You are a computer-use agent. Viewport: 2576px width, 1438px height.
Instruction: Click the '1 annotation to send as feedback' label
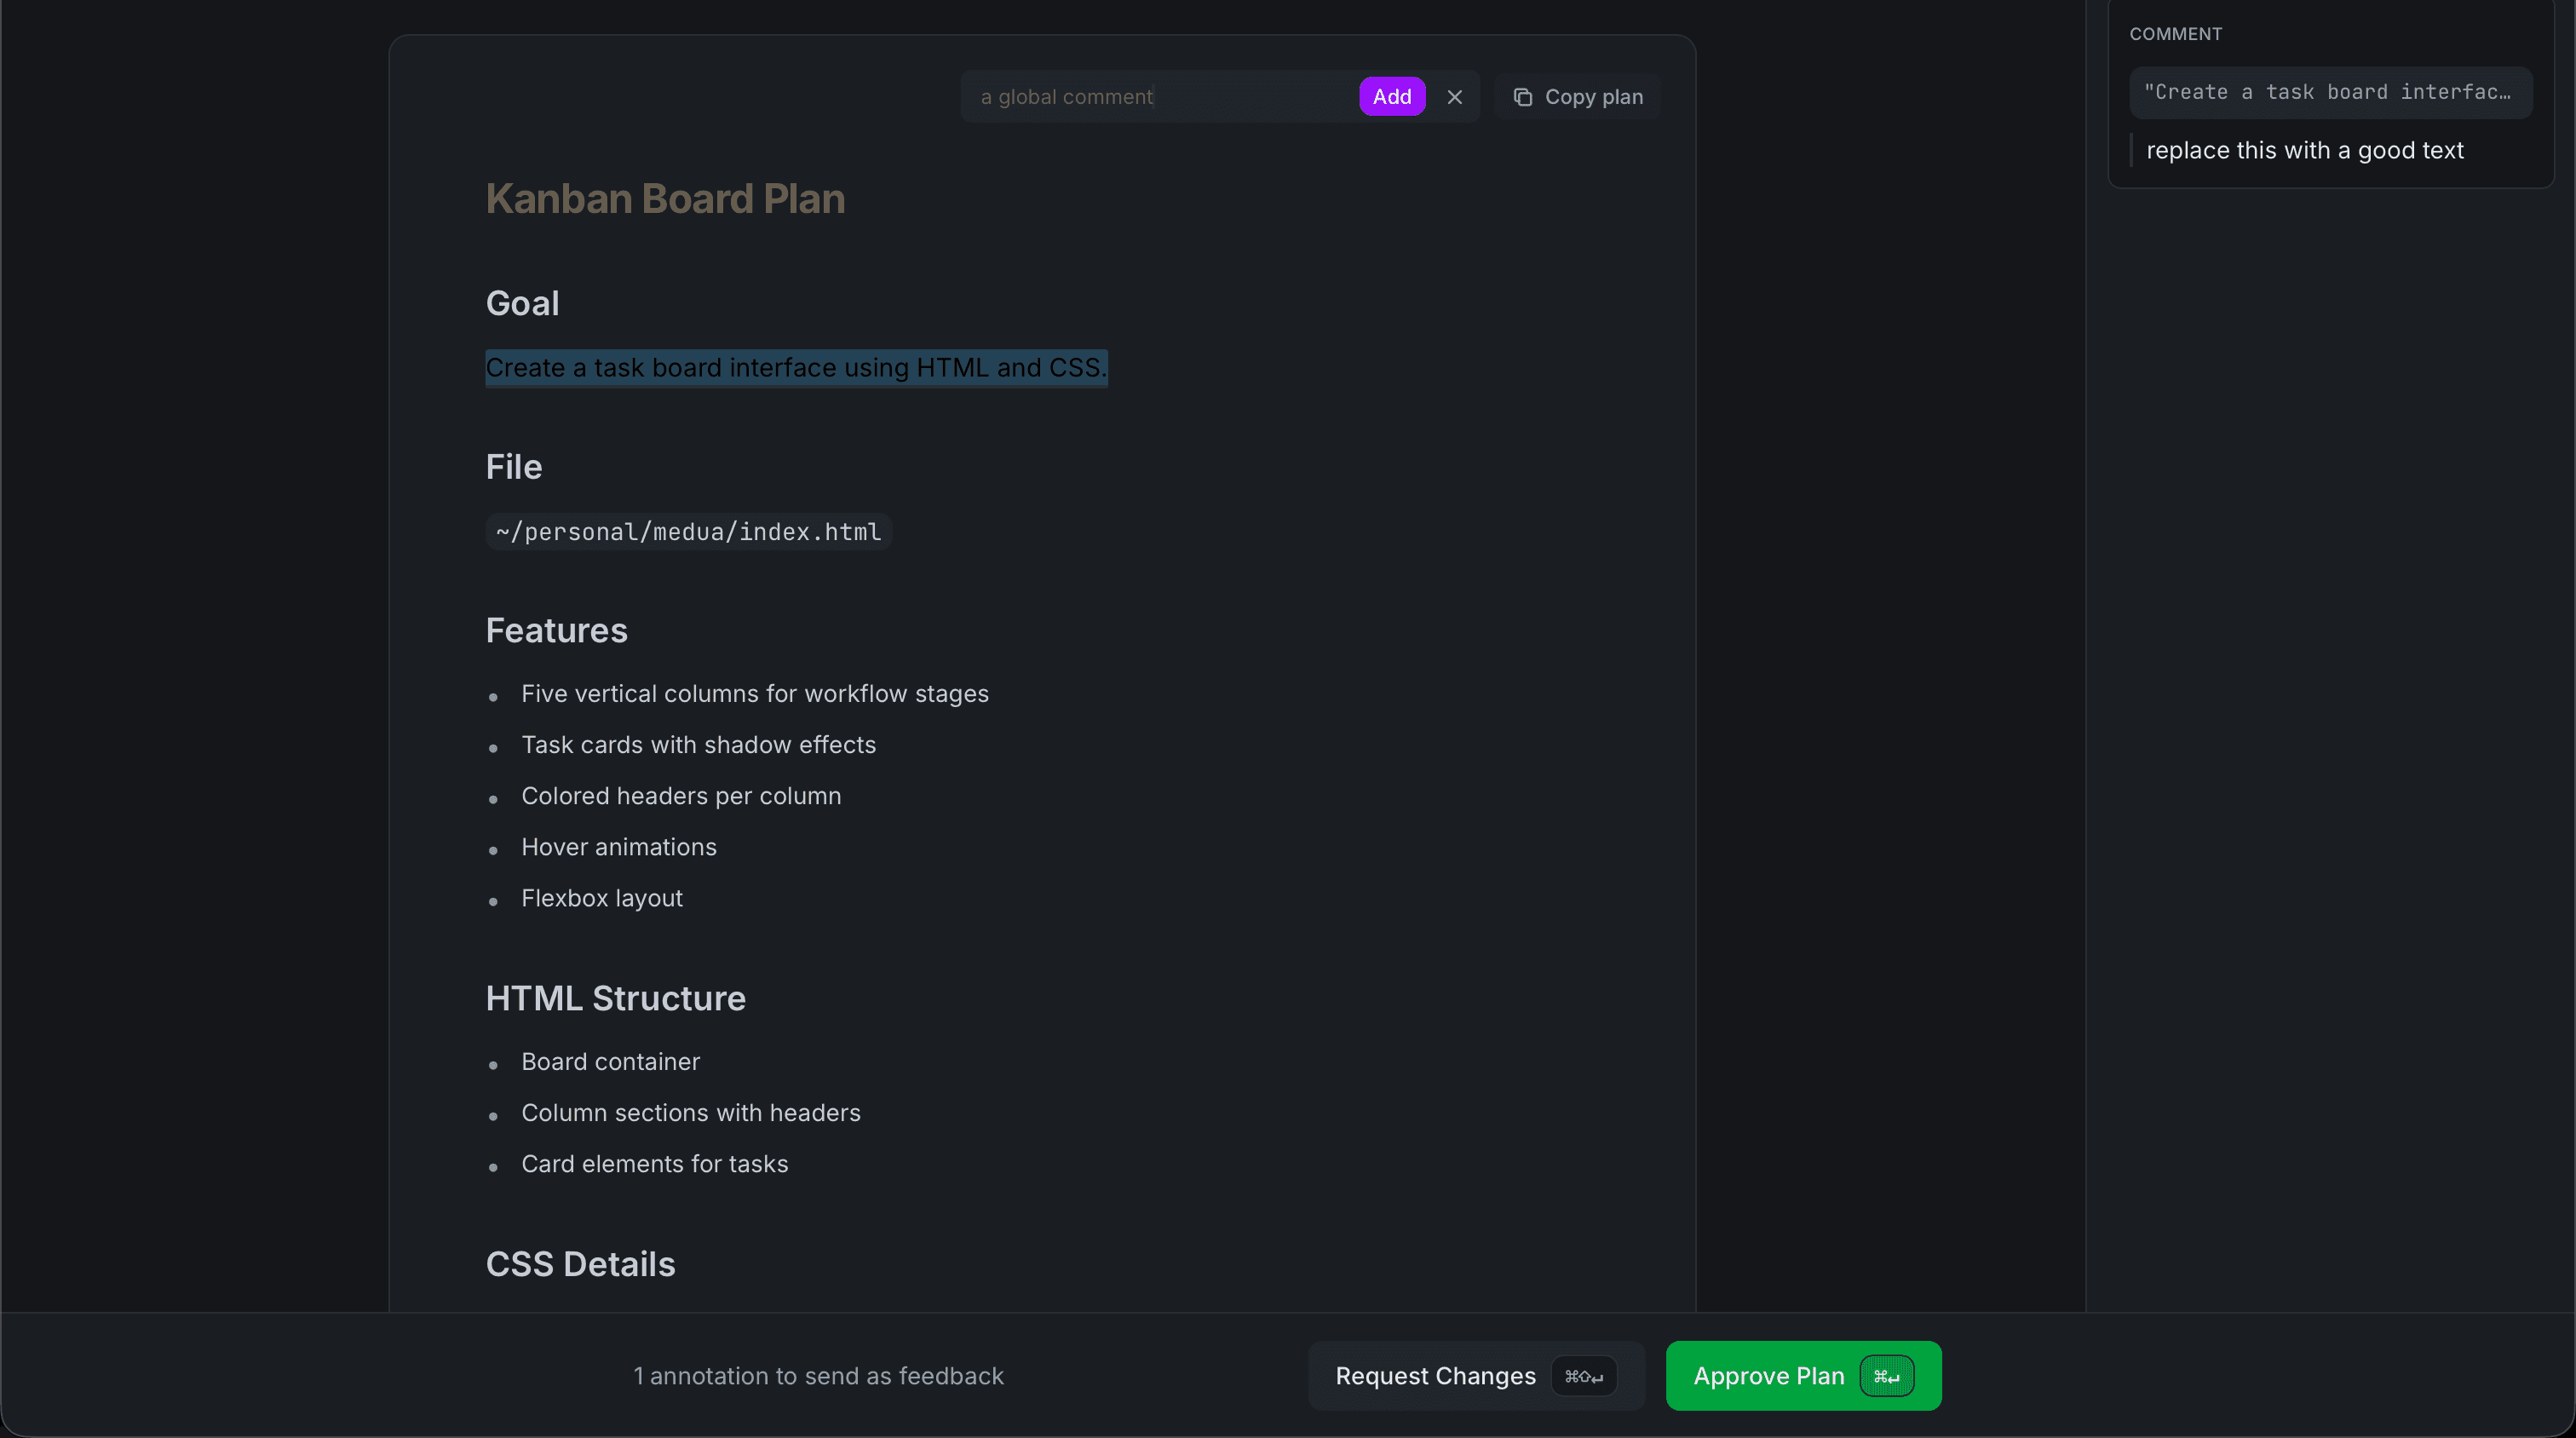point(819,1375)
